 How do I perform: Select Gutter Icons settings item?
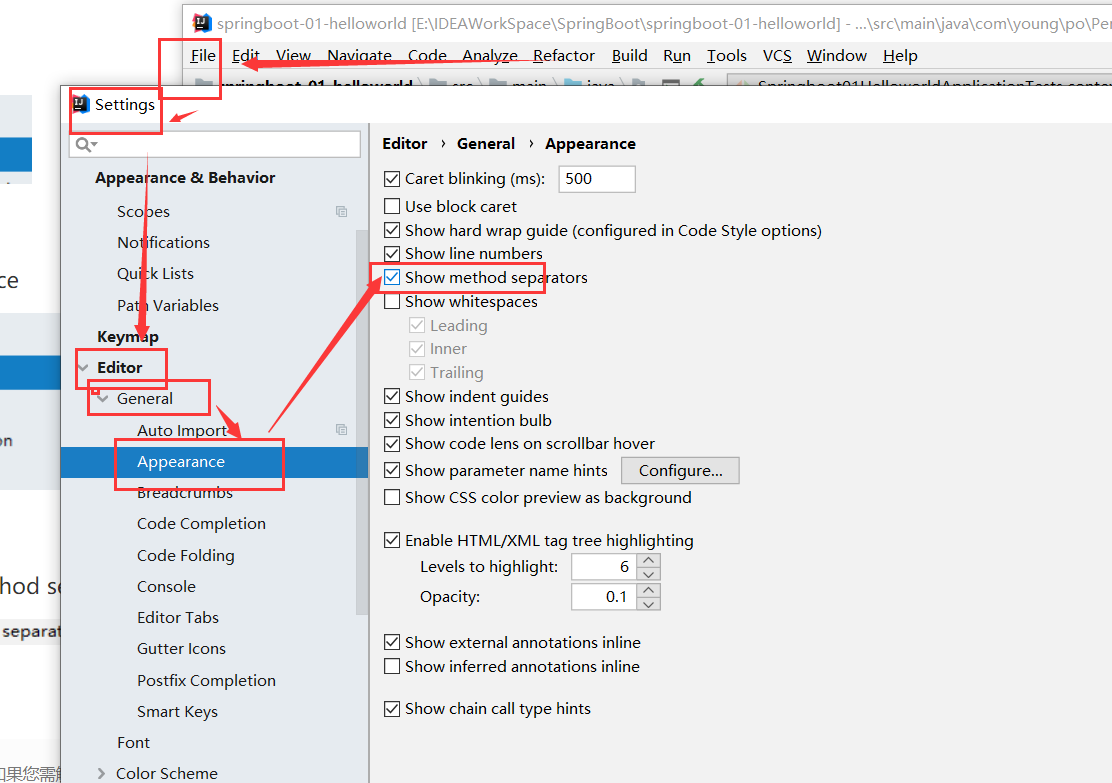pyautogui.click(x=182, y=649)
